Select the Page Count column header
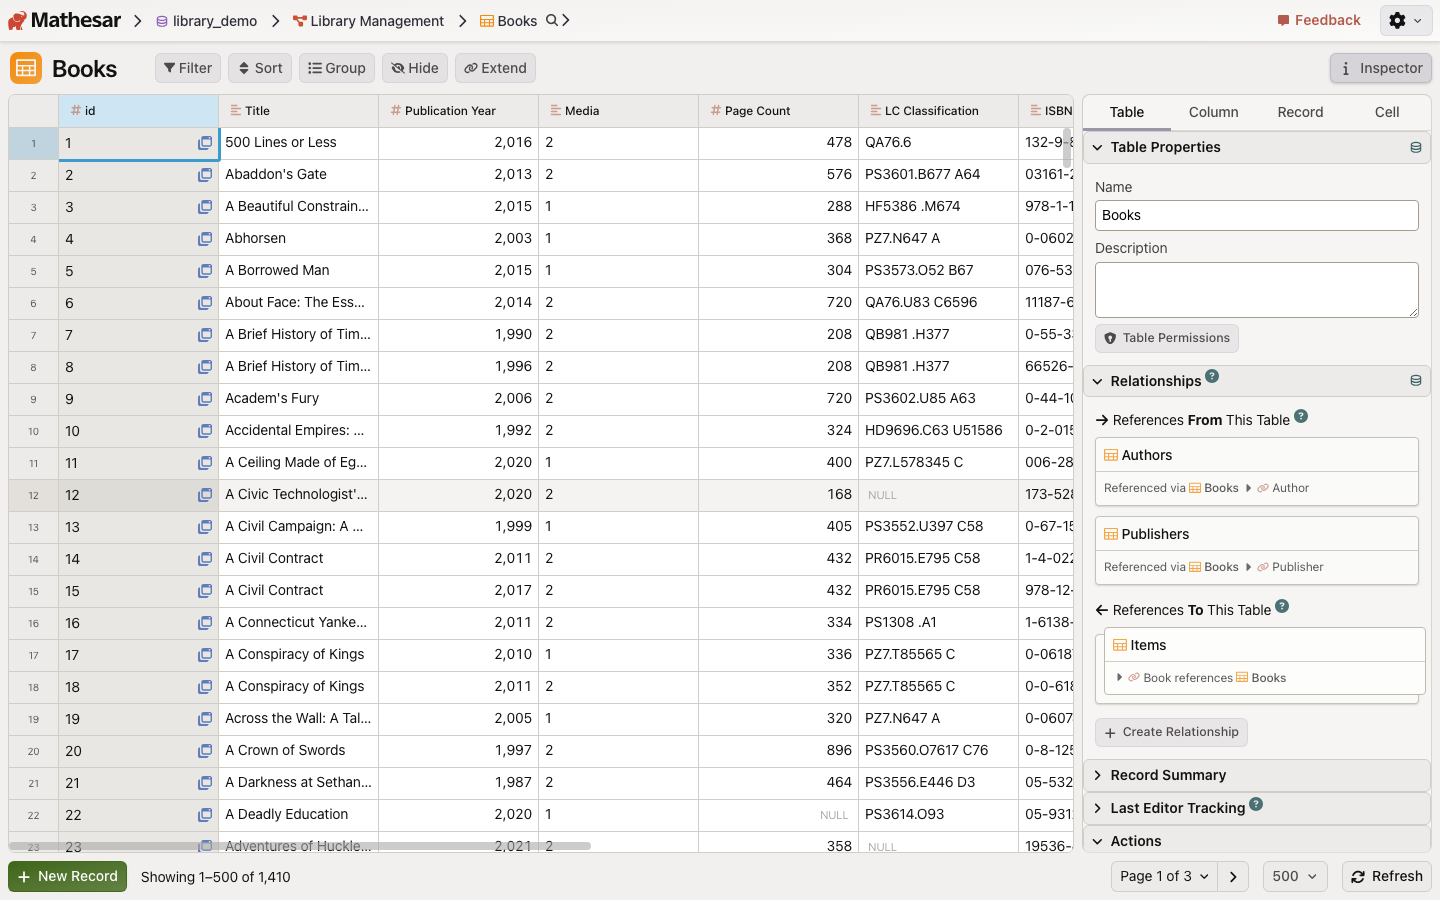 pos(779,111)
